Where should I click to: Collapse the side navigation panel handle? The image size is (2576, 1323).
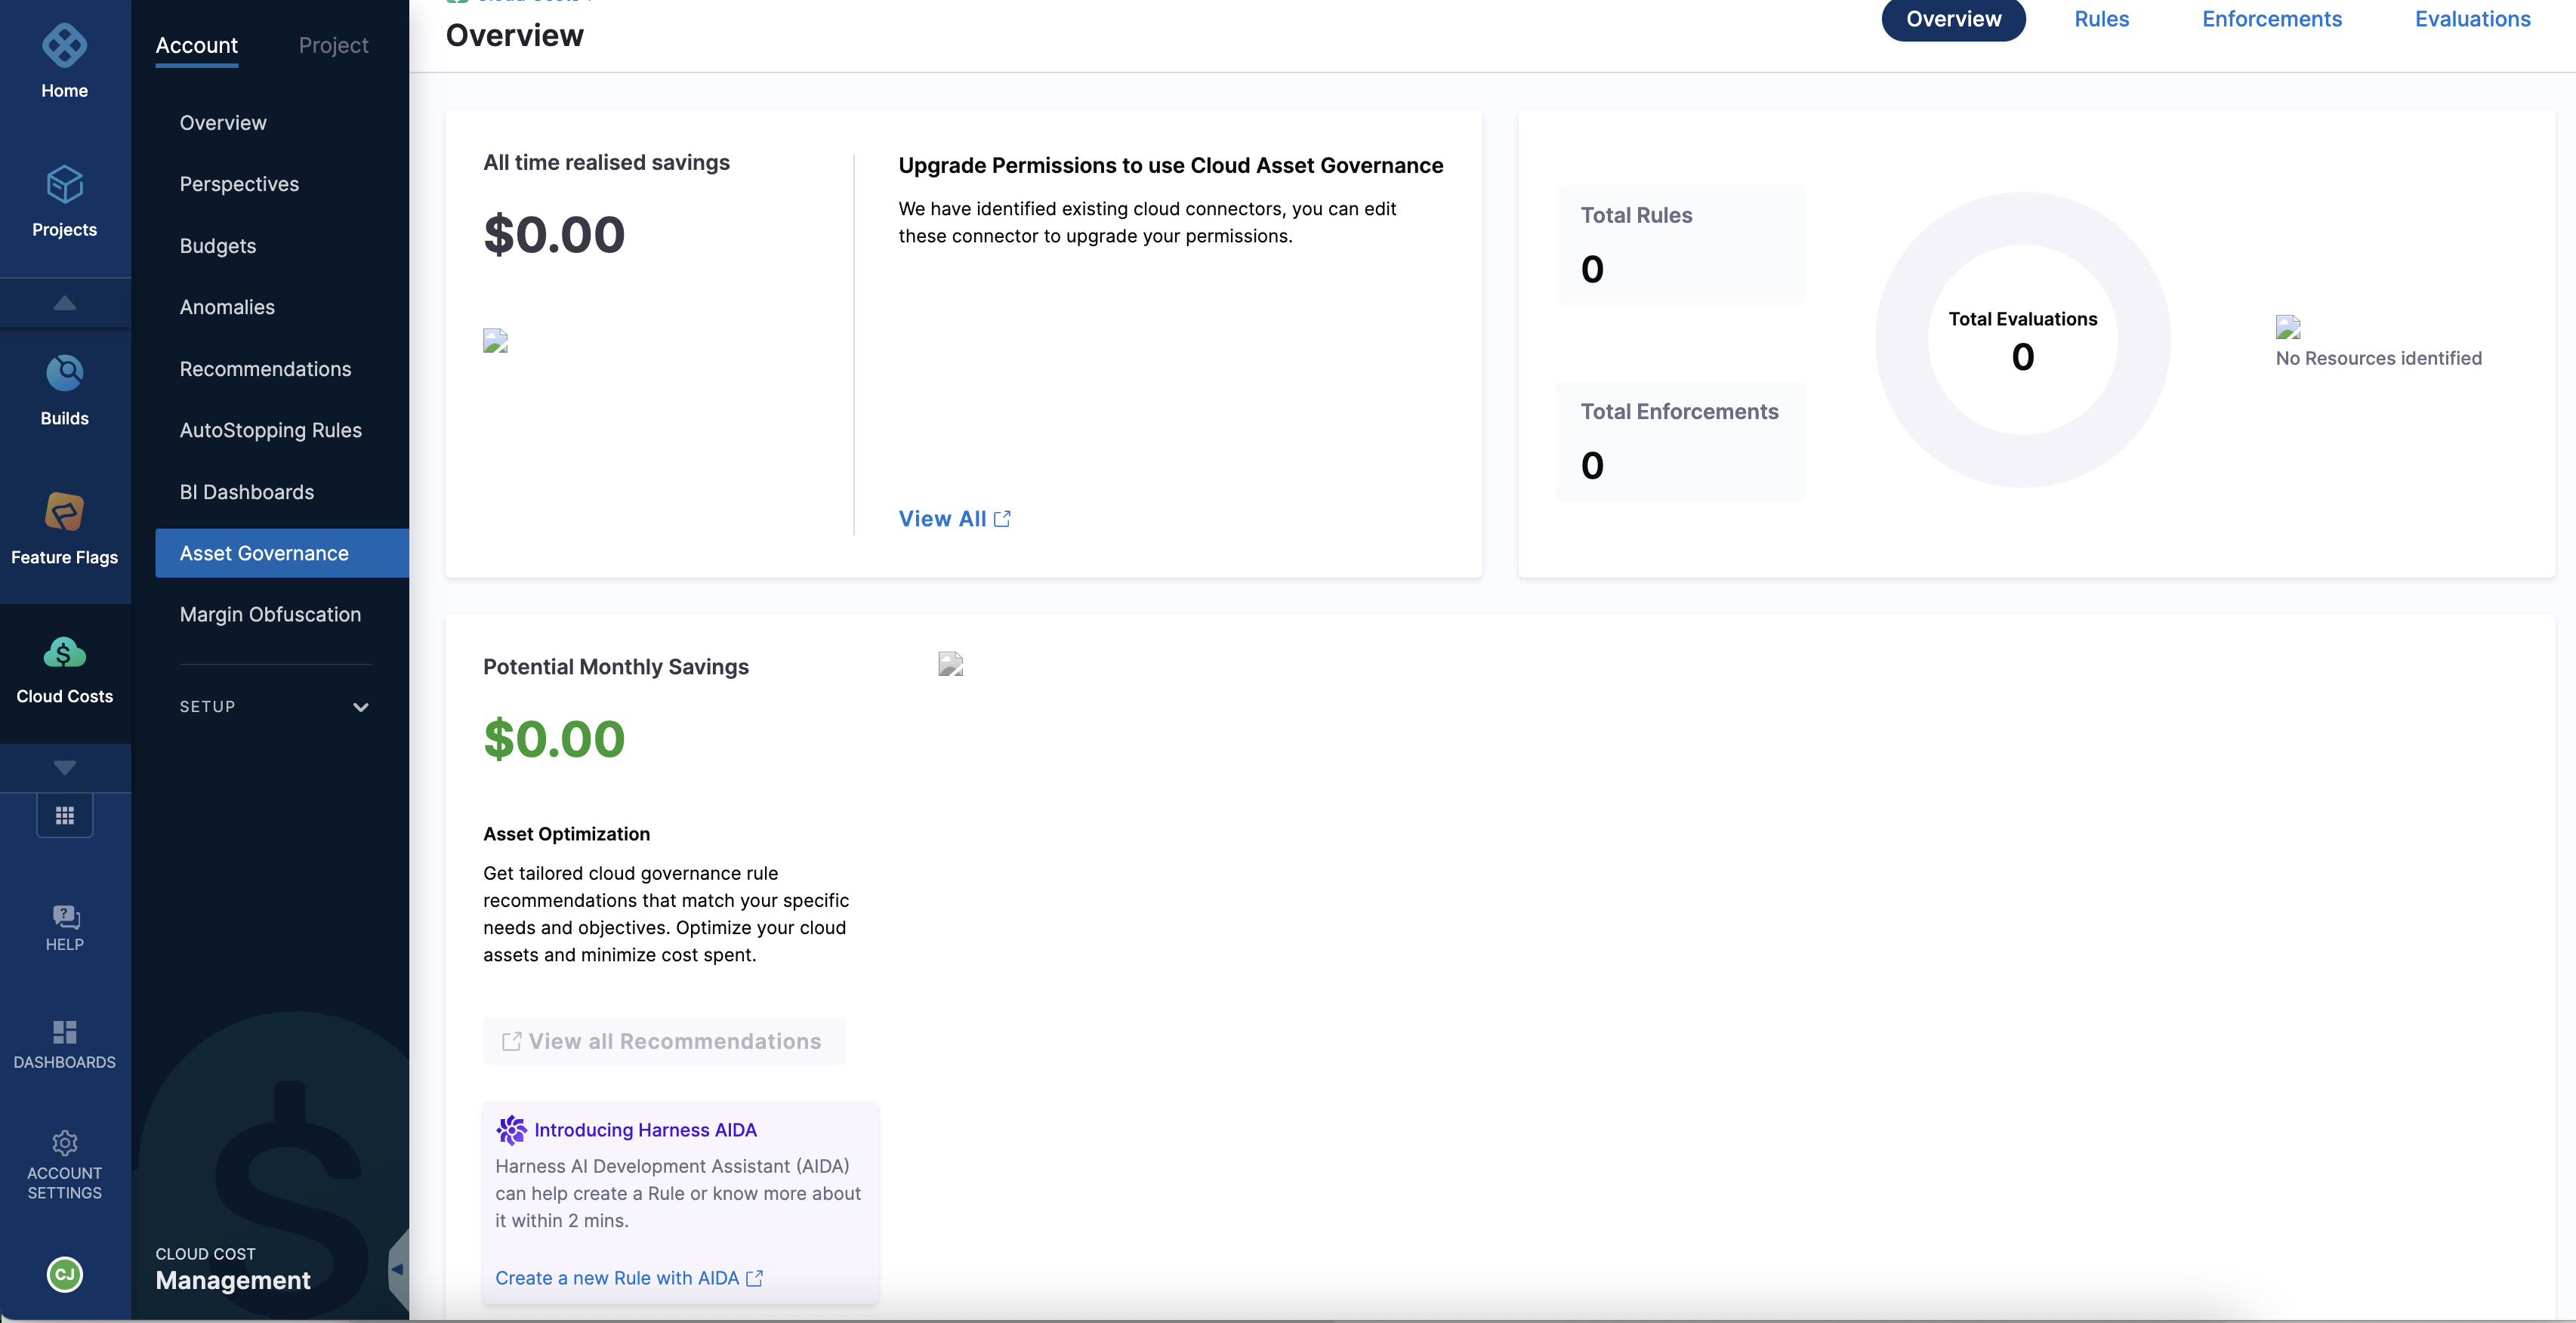pyautogui.click(x=397, y=1269)
